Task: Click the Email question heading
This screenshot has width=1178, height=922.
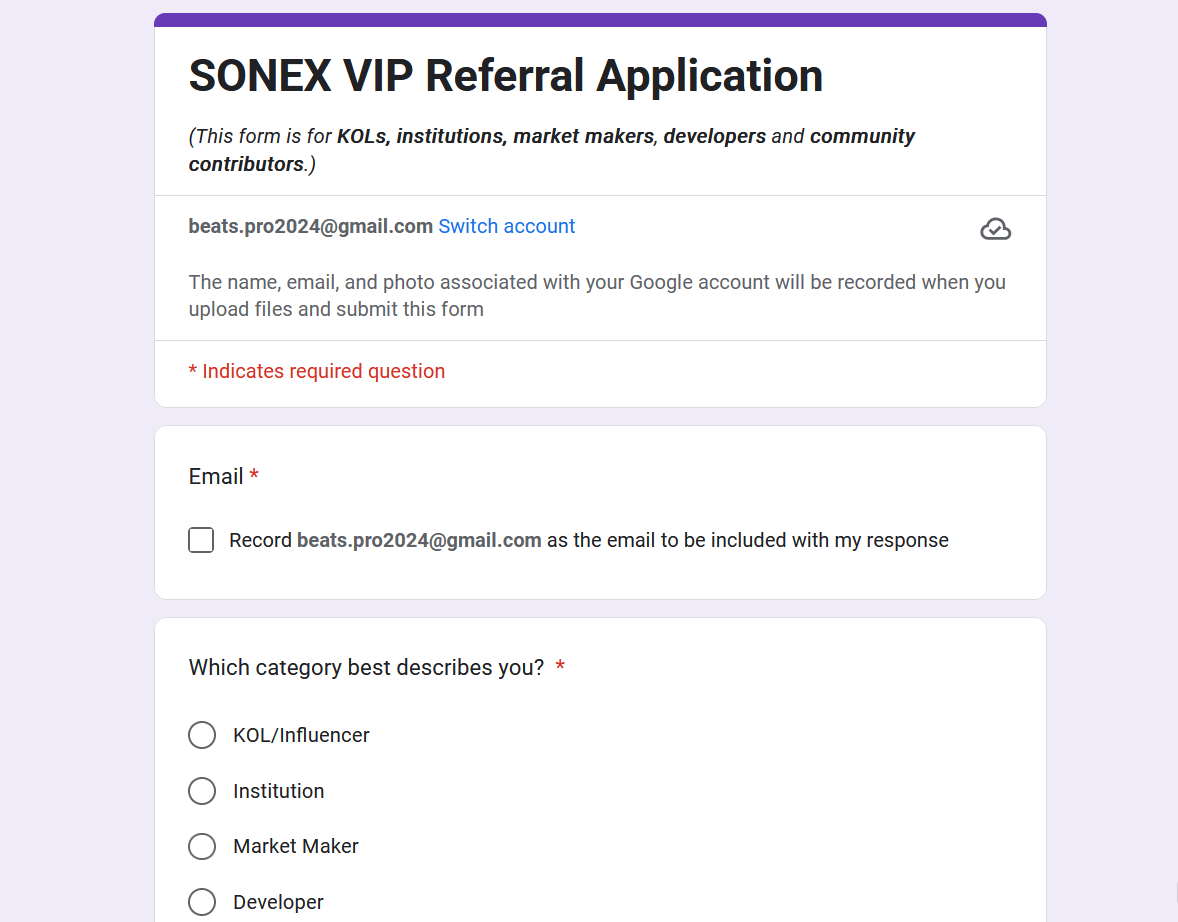Action: 223,476
